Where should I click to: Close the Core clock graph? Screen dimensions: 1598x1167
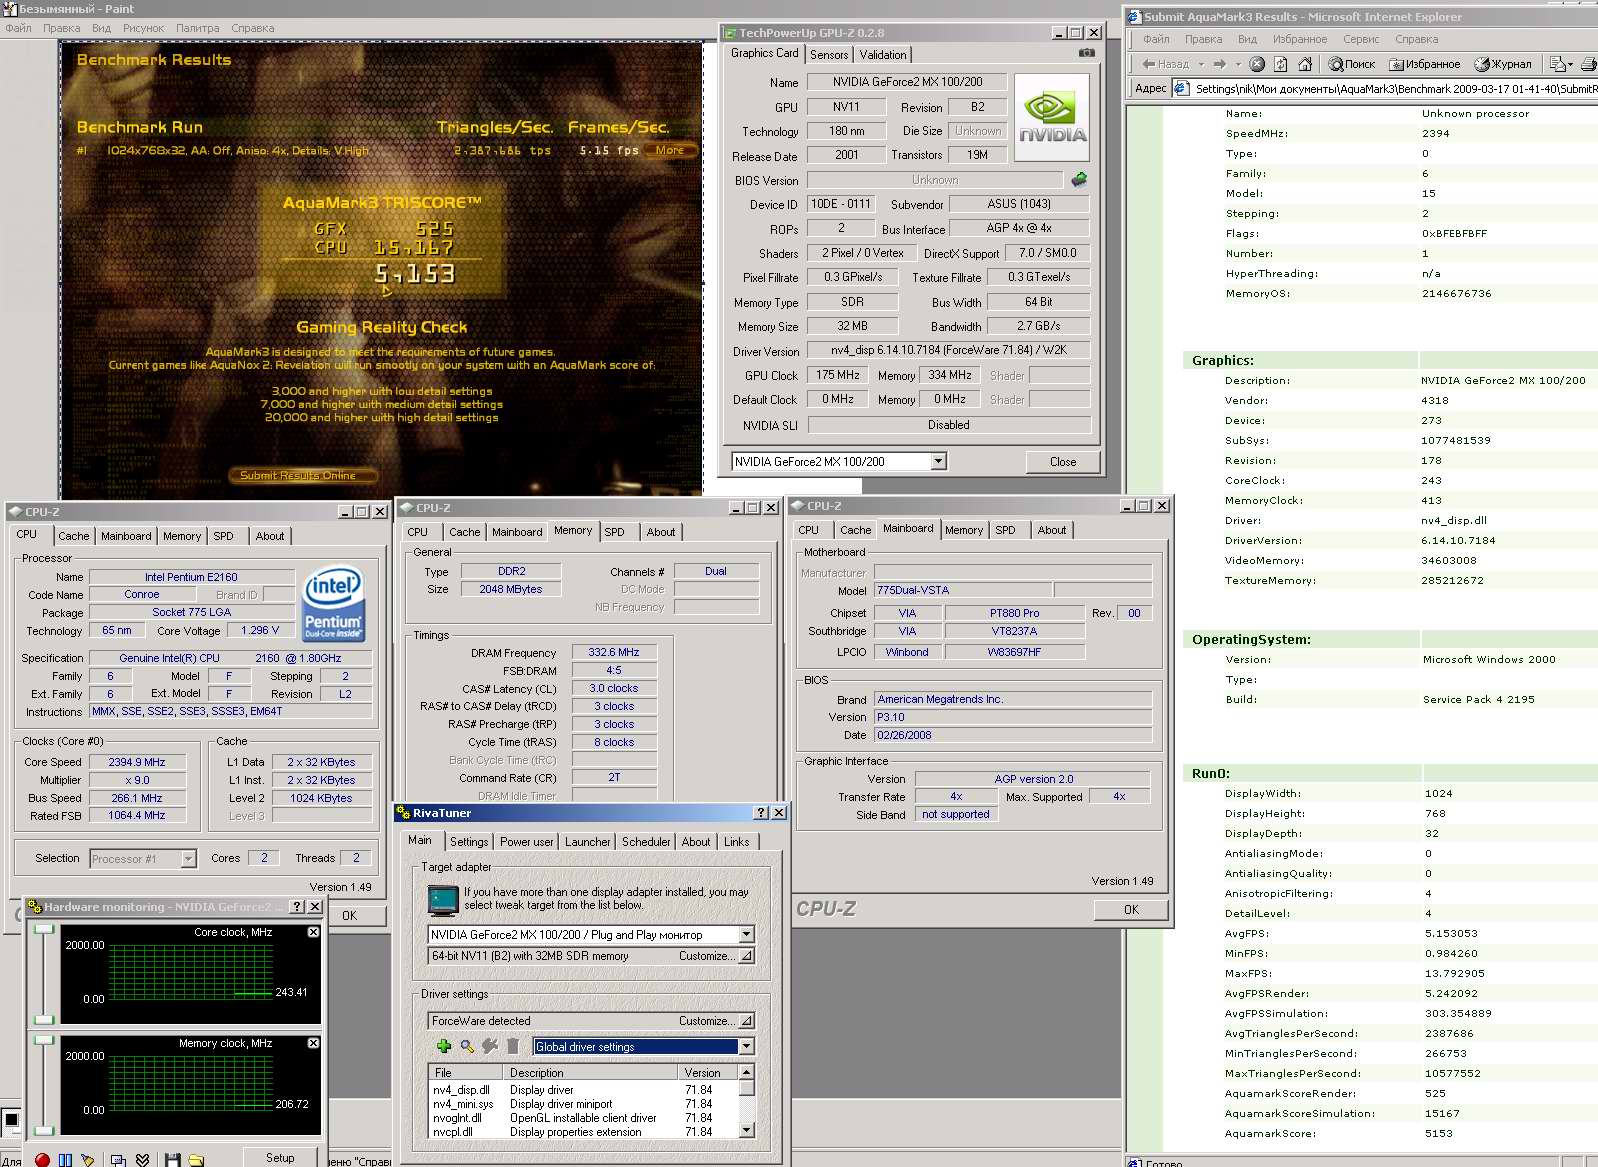click(x=313, y=931)
